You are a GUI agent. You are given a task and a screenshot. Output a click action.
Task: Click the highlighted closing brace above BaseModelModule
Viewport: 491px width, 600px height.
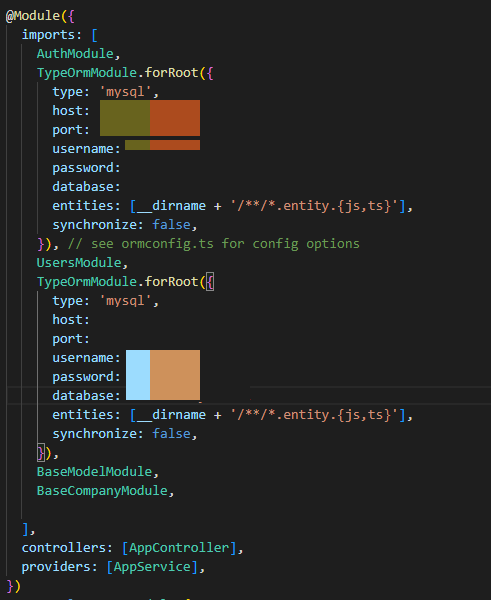[x=41, y=453]
